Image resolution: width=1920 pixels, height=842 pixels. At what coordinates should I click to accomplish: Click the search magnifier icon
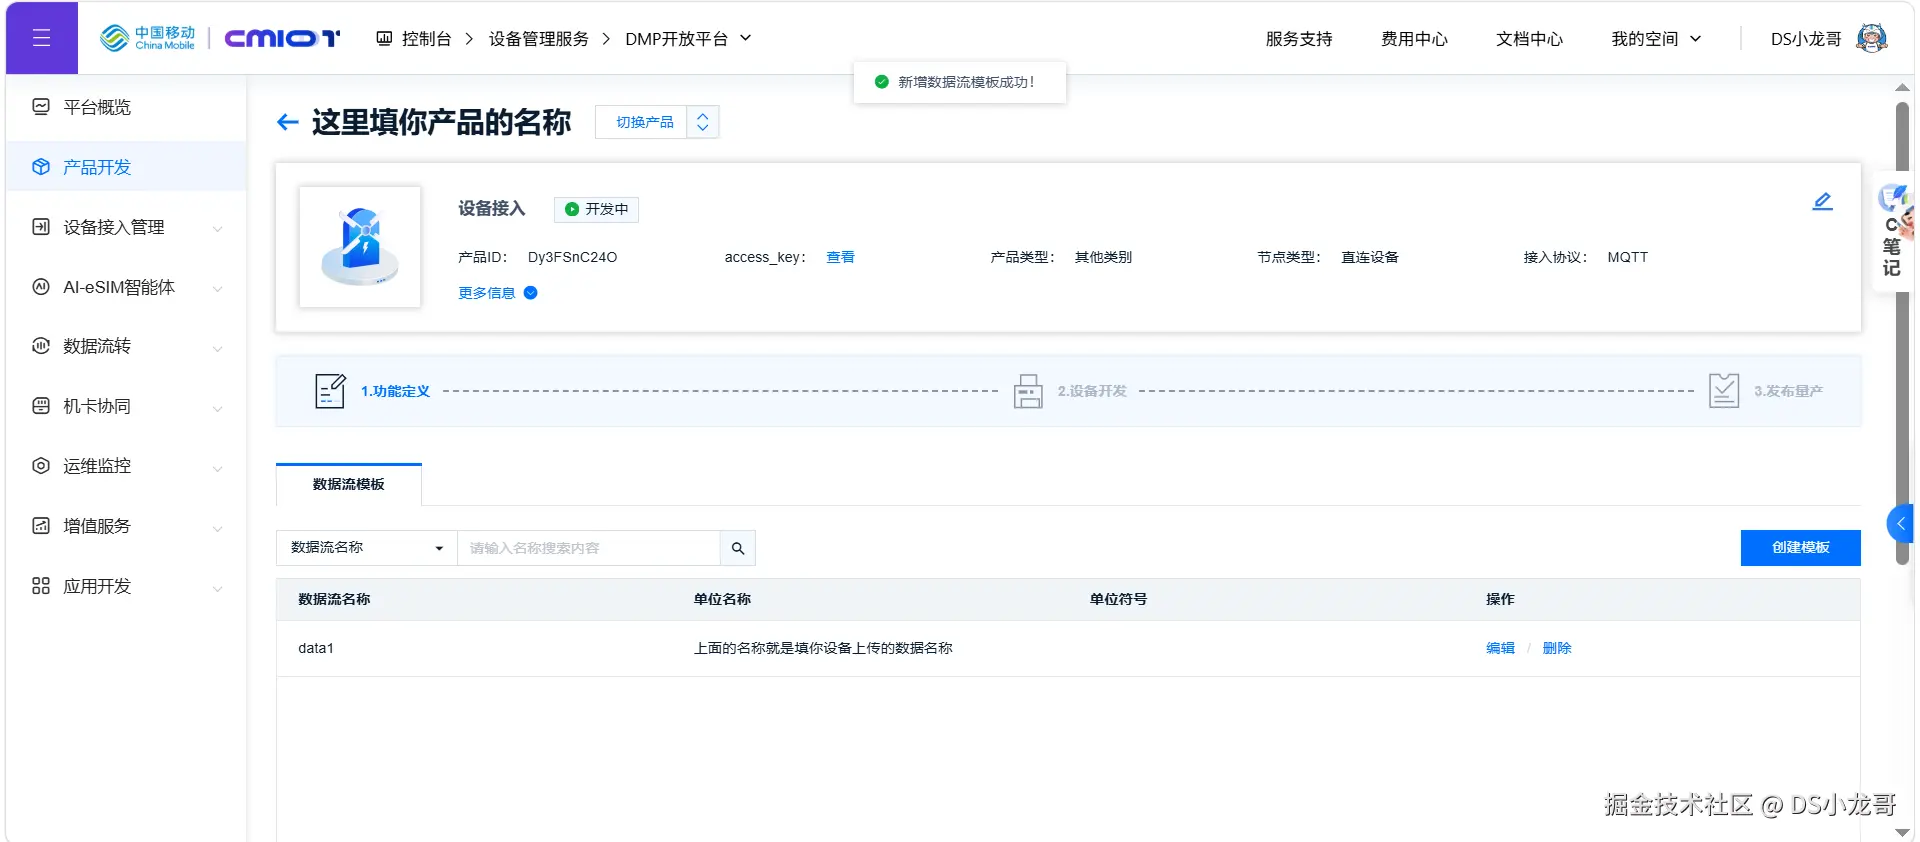[738, 548]
